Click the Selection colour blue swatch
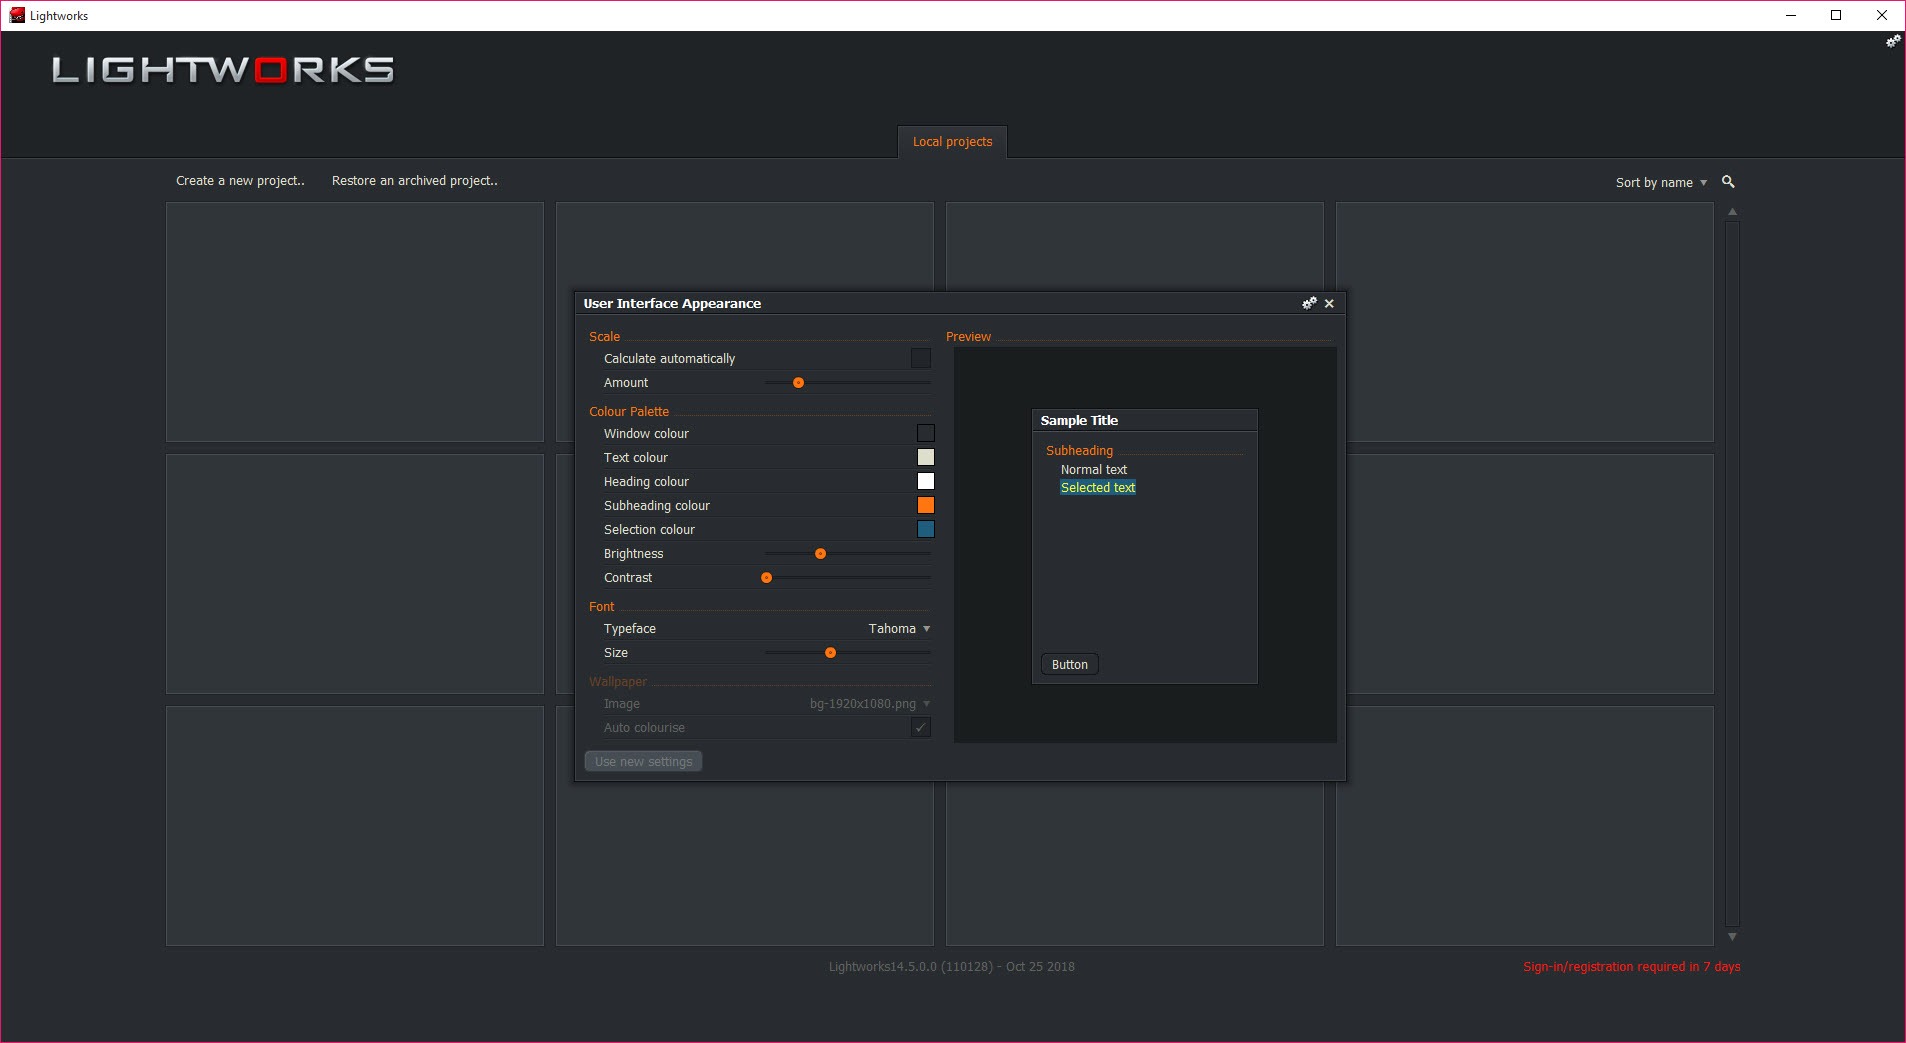The image size is (1906, 1043). pyautogui.click(x=925, y=530)
